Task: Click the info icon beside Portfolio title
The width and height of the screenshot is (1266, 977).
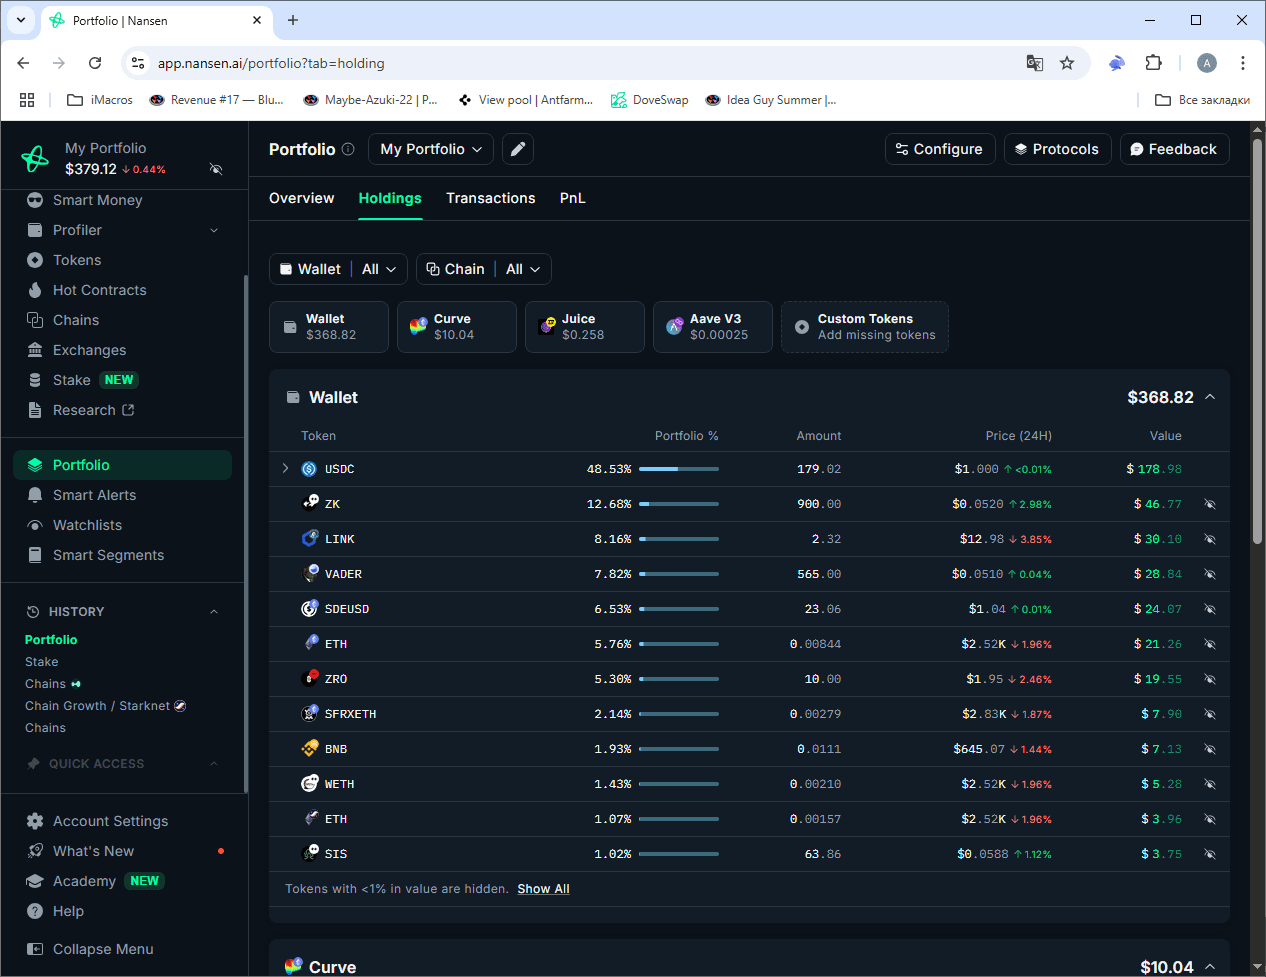Action: (x=348, y=149)
